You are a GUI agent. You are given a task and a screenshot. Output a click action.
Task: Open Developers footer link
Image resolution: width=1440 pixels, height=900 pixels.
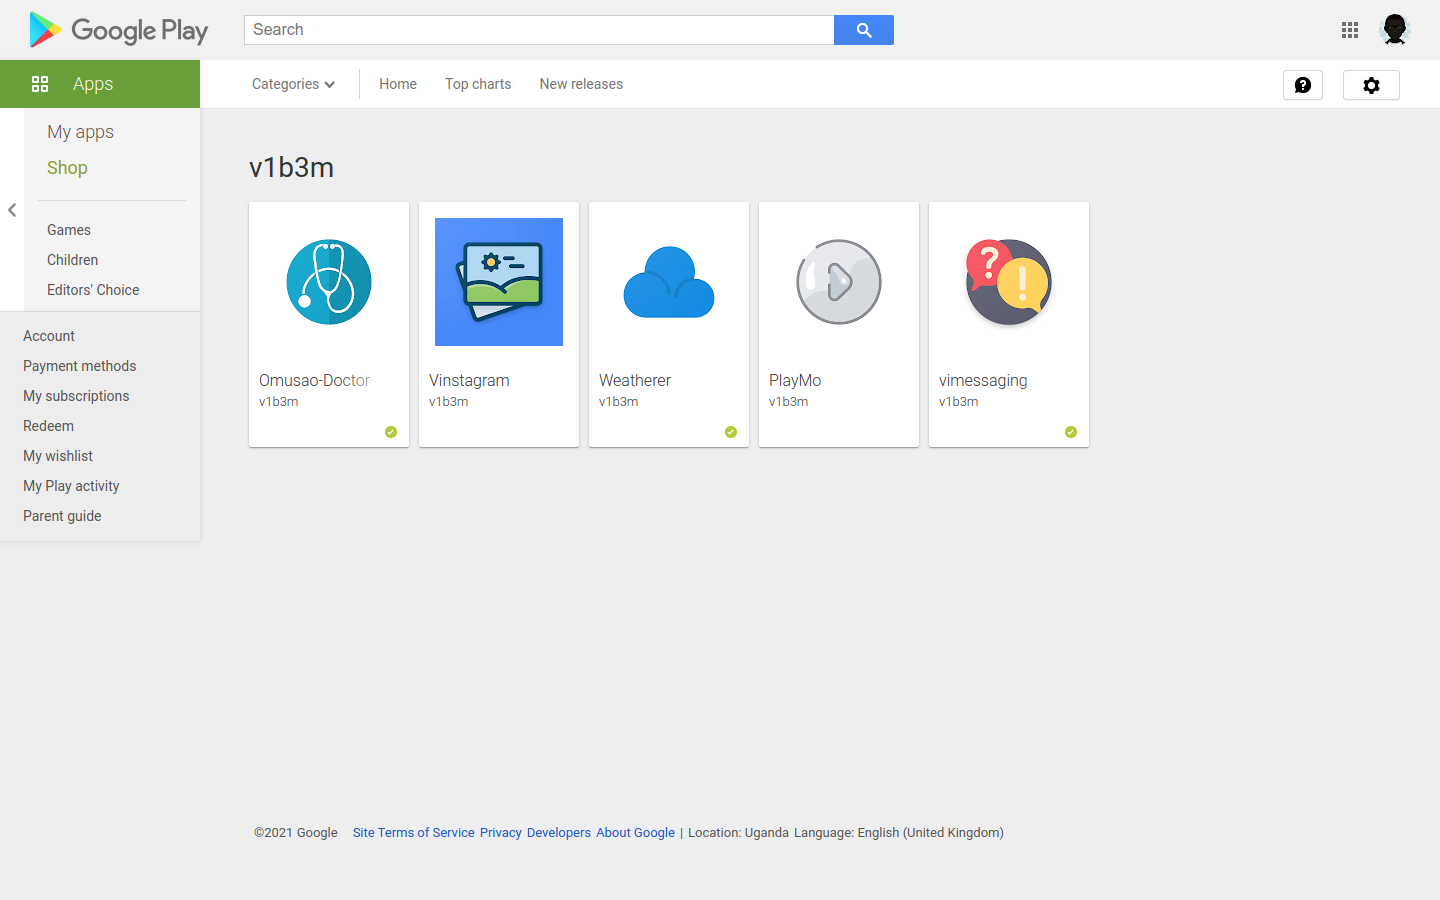click(559, 832)
